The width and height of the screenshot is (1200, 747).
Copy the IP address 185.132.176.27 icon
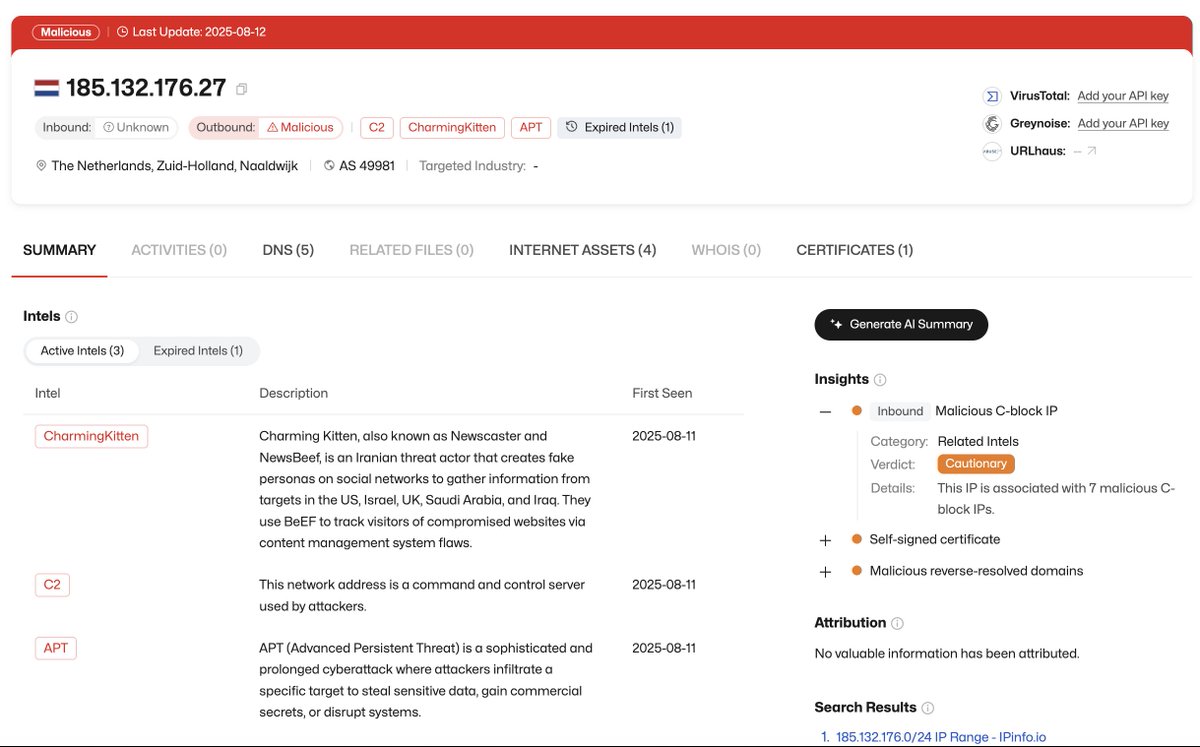tap(241, 89)
